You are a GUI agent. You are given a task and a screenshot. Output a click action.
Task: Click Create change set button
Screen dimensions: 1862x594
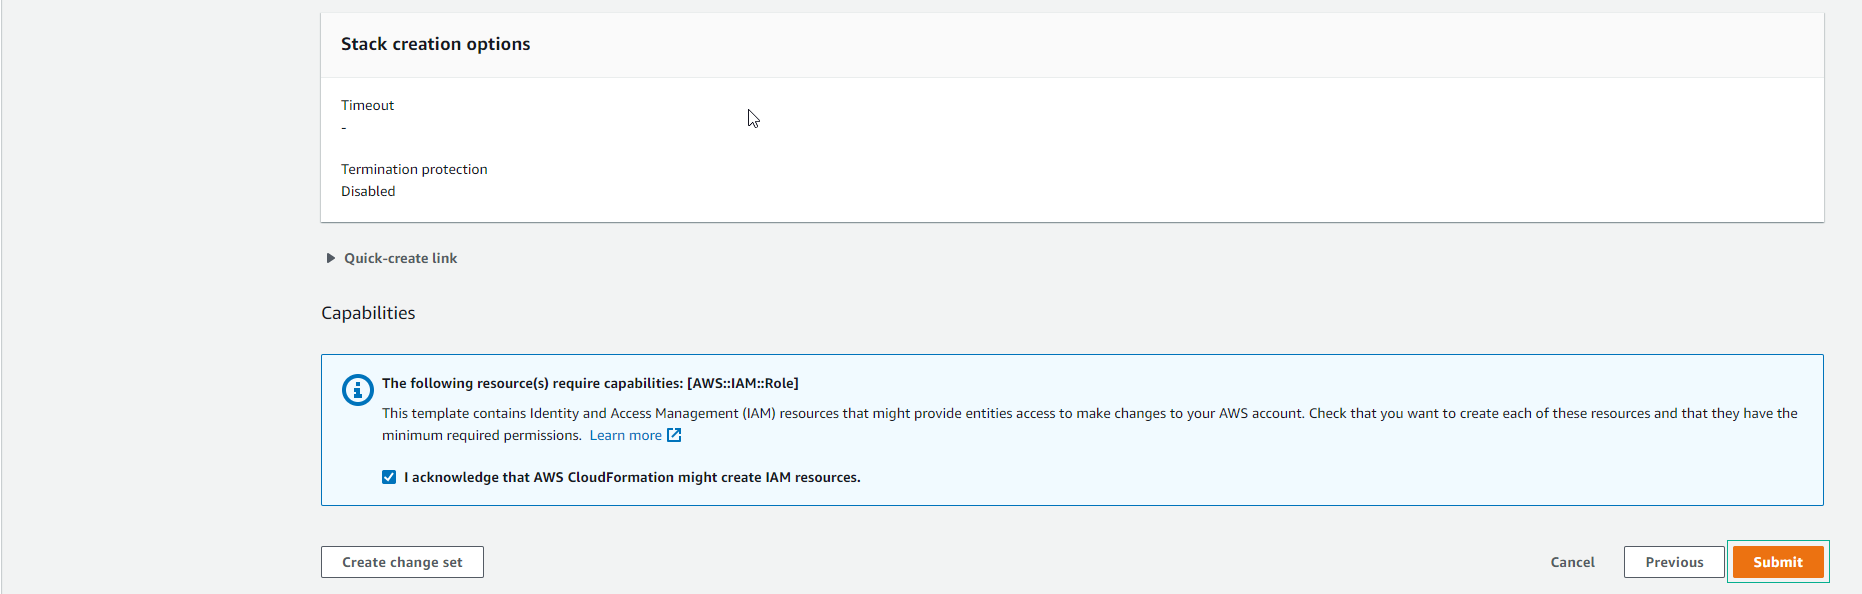(402, 562)
